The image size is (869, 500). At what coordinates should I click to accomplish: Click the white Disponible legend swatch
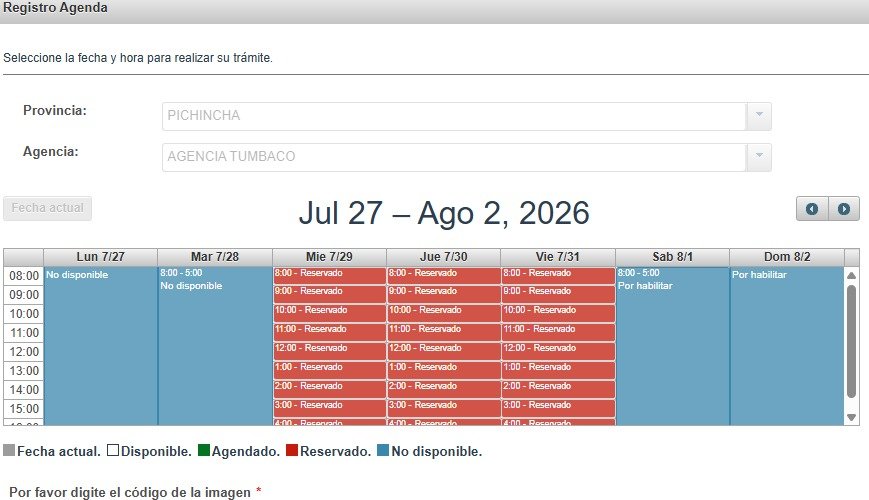(x=113, y=450)
